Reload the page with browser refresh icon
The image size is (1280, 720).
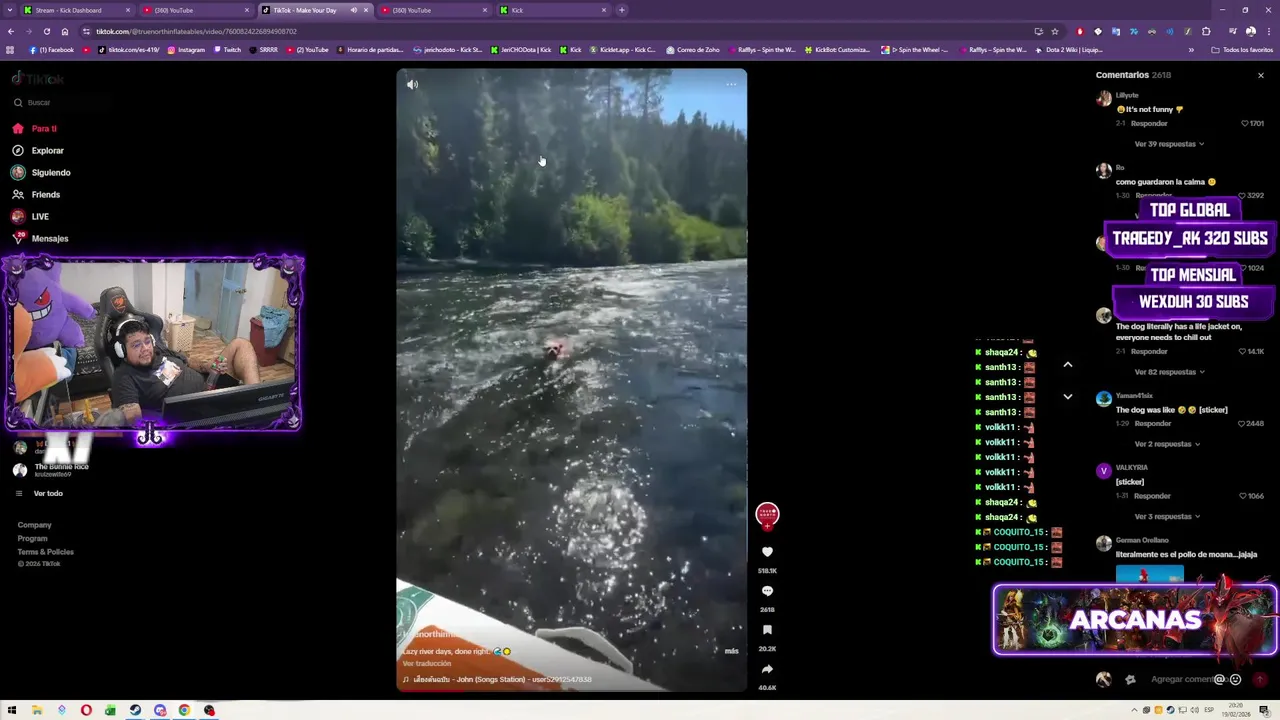pyautogui.click(x=47, y=31)
